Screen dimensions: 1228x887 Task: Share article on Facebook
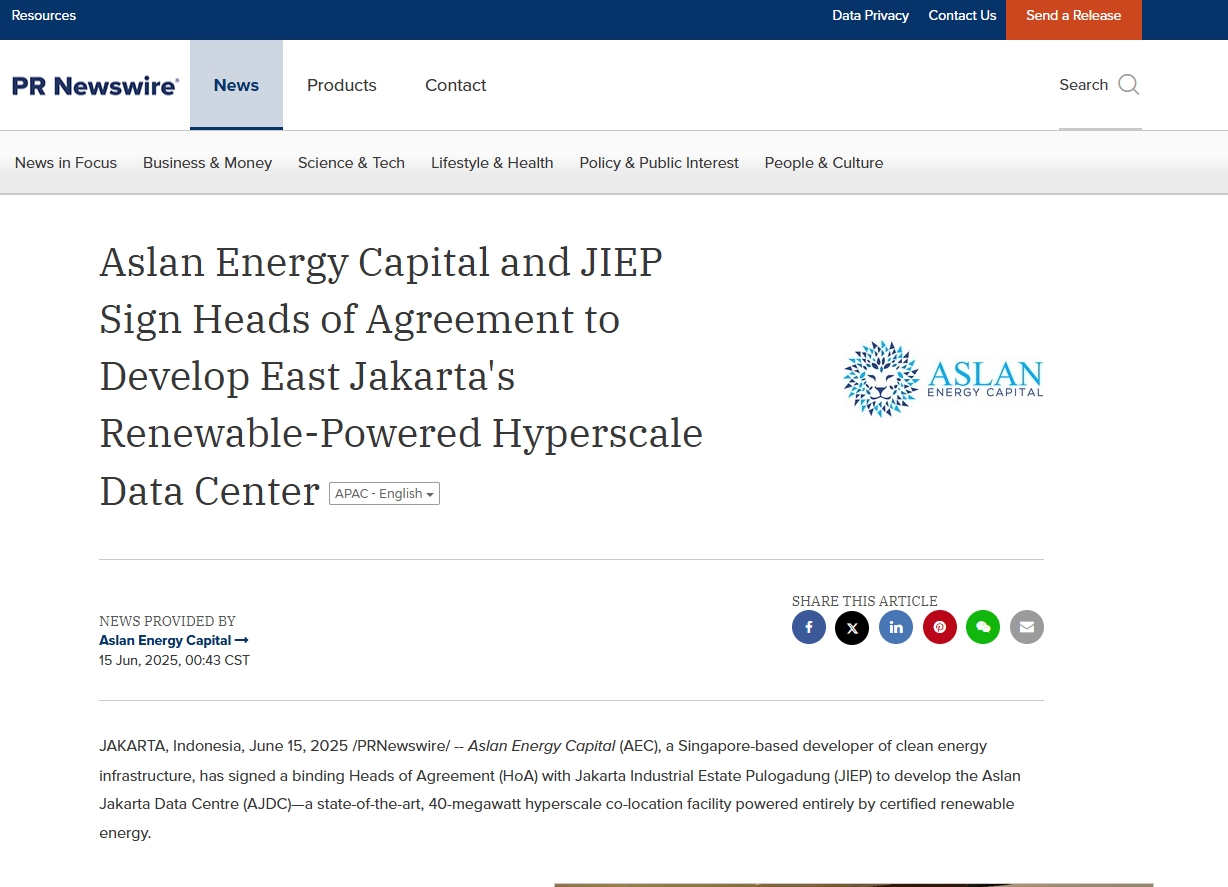pos(809,627)
